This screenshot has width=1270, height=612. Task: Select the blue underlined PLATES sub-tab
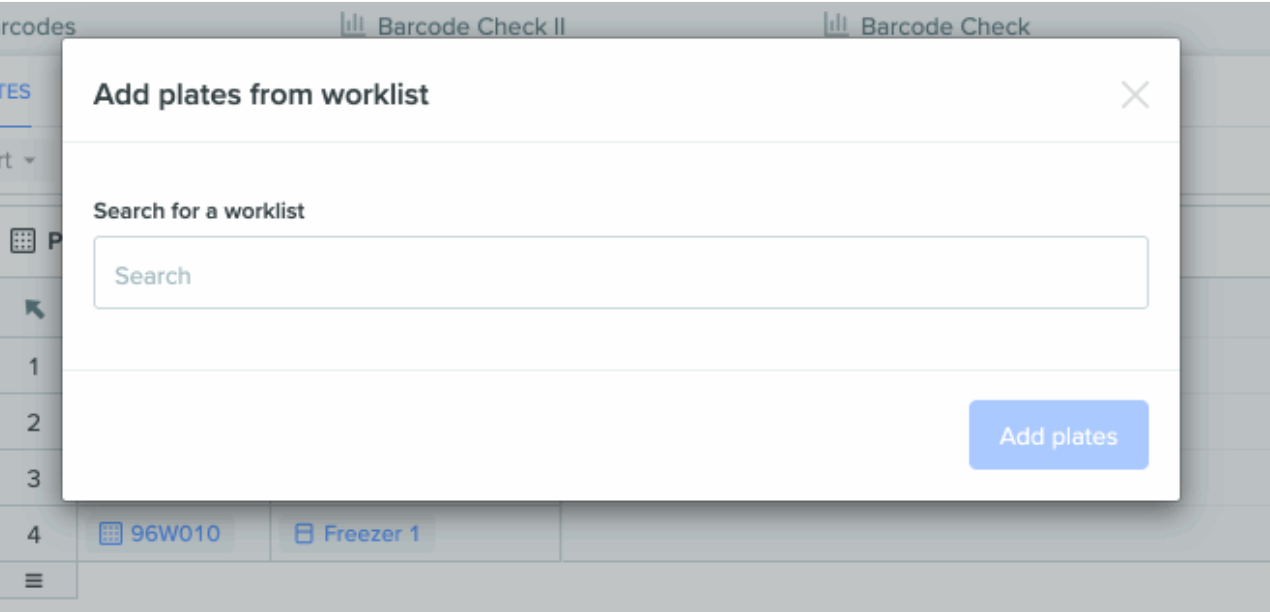[15, 92]
